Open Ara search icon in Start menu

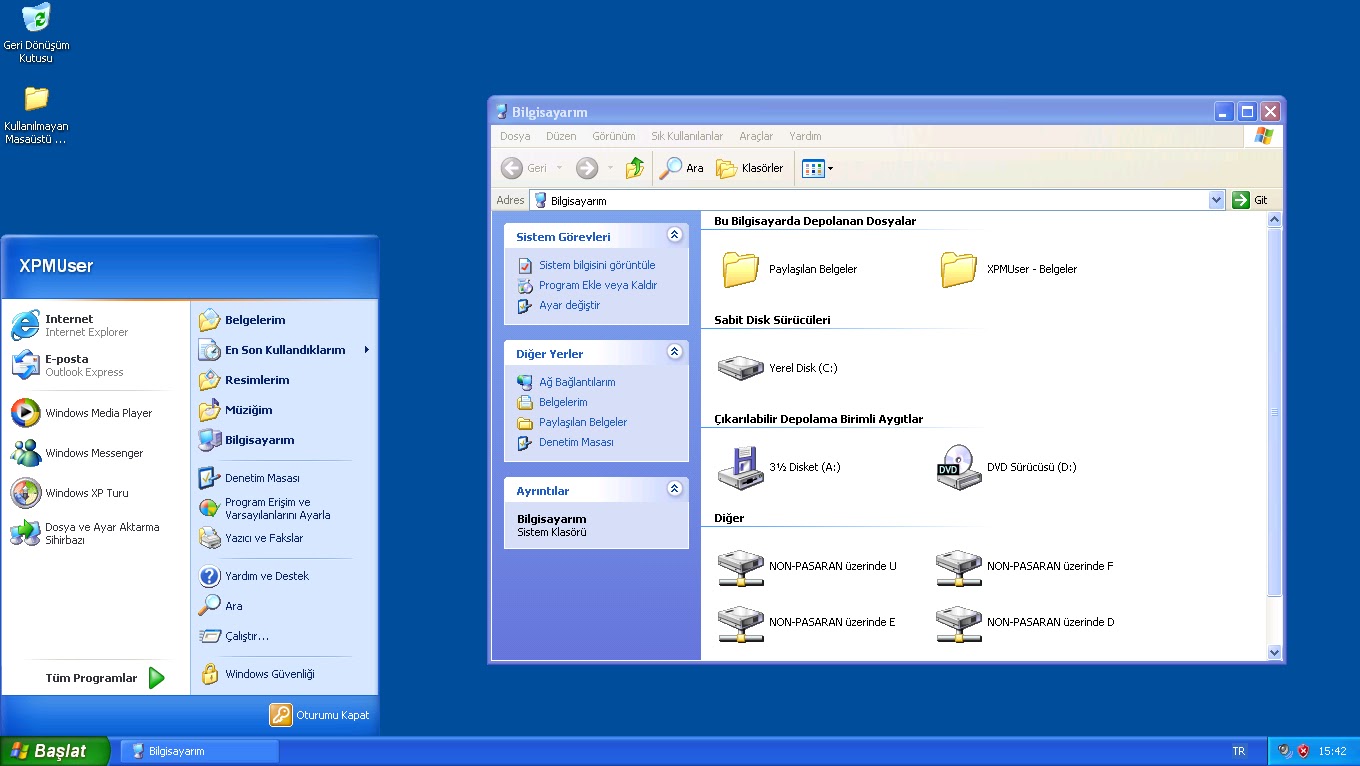(x=209, y=606)
